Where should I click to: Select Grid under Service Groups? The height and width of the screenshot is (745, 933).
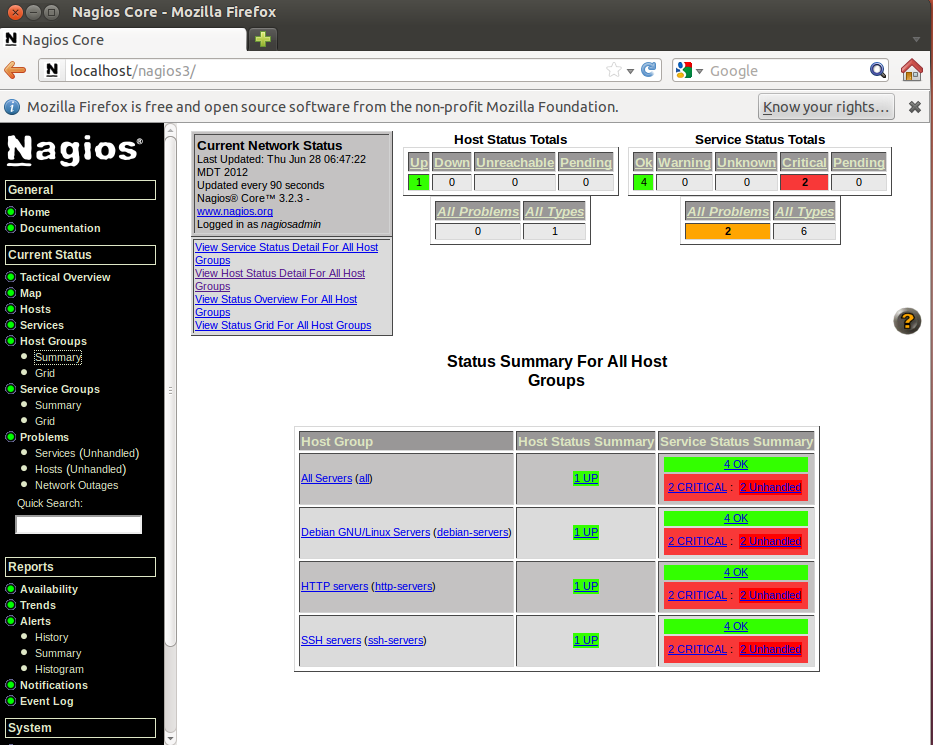click(45, 421)
